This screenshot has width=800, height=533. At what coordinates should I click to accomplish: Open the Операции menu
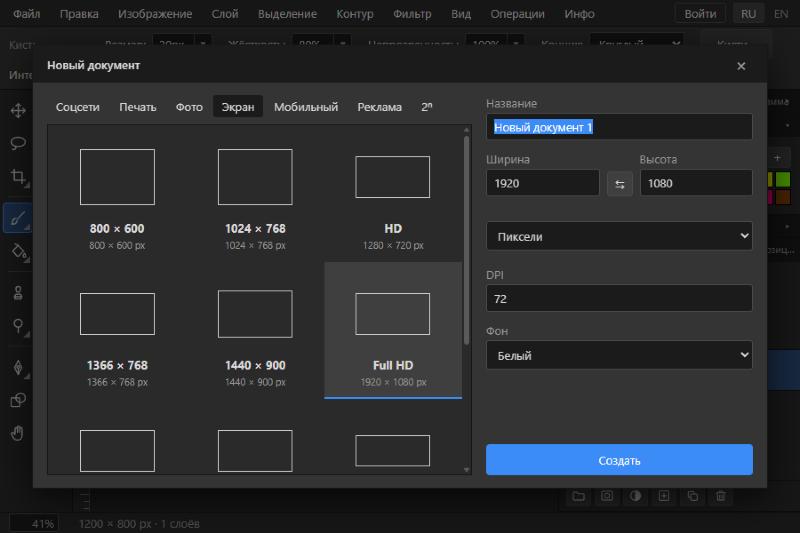pyautogui.click(x=517, y=14)
